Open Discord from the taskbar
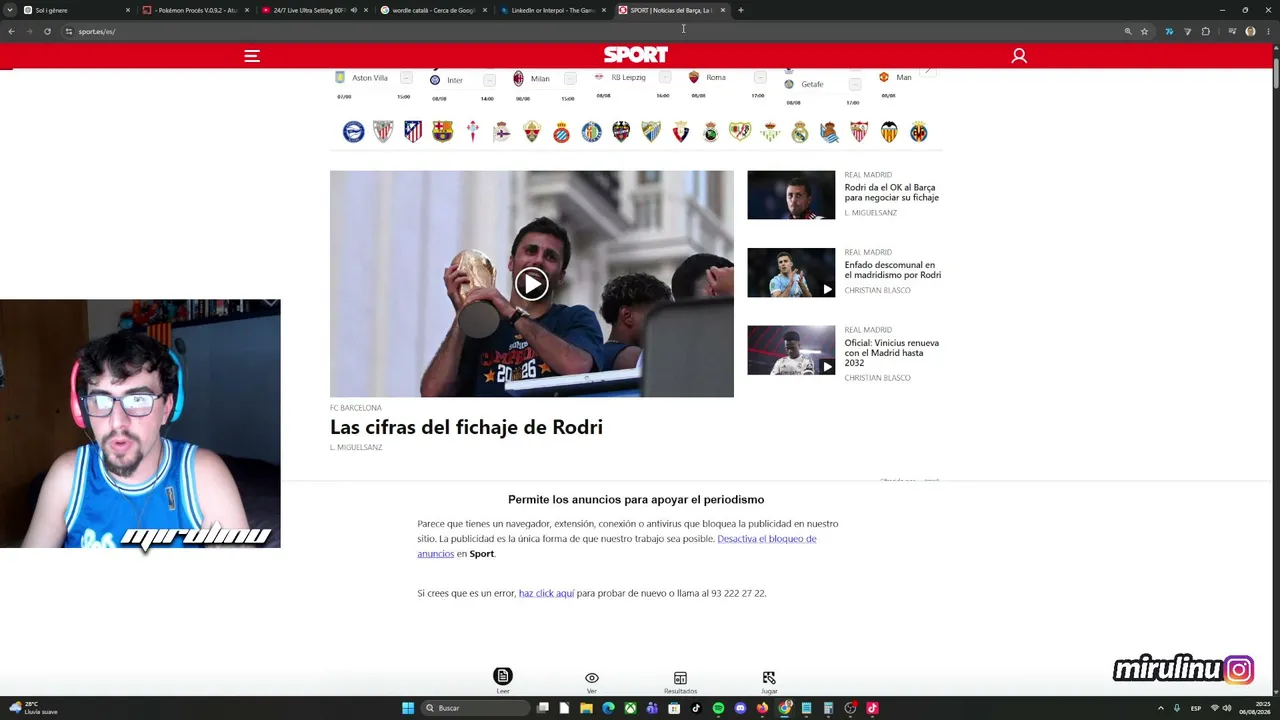The width and height of the screenshot is (1280, 720). tap(740, 708)
